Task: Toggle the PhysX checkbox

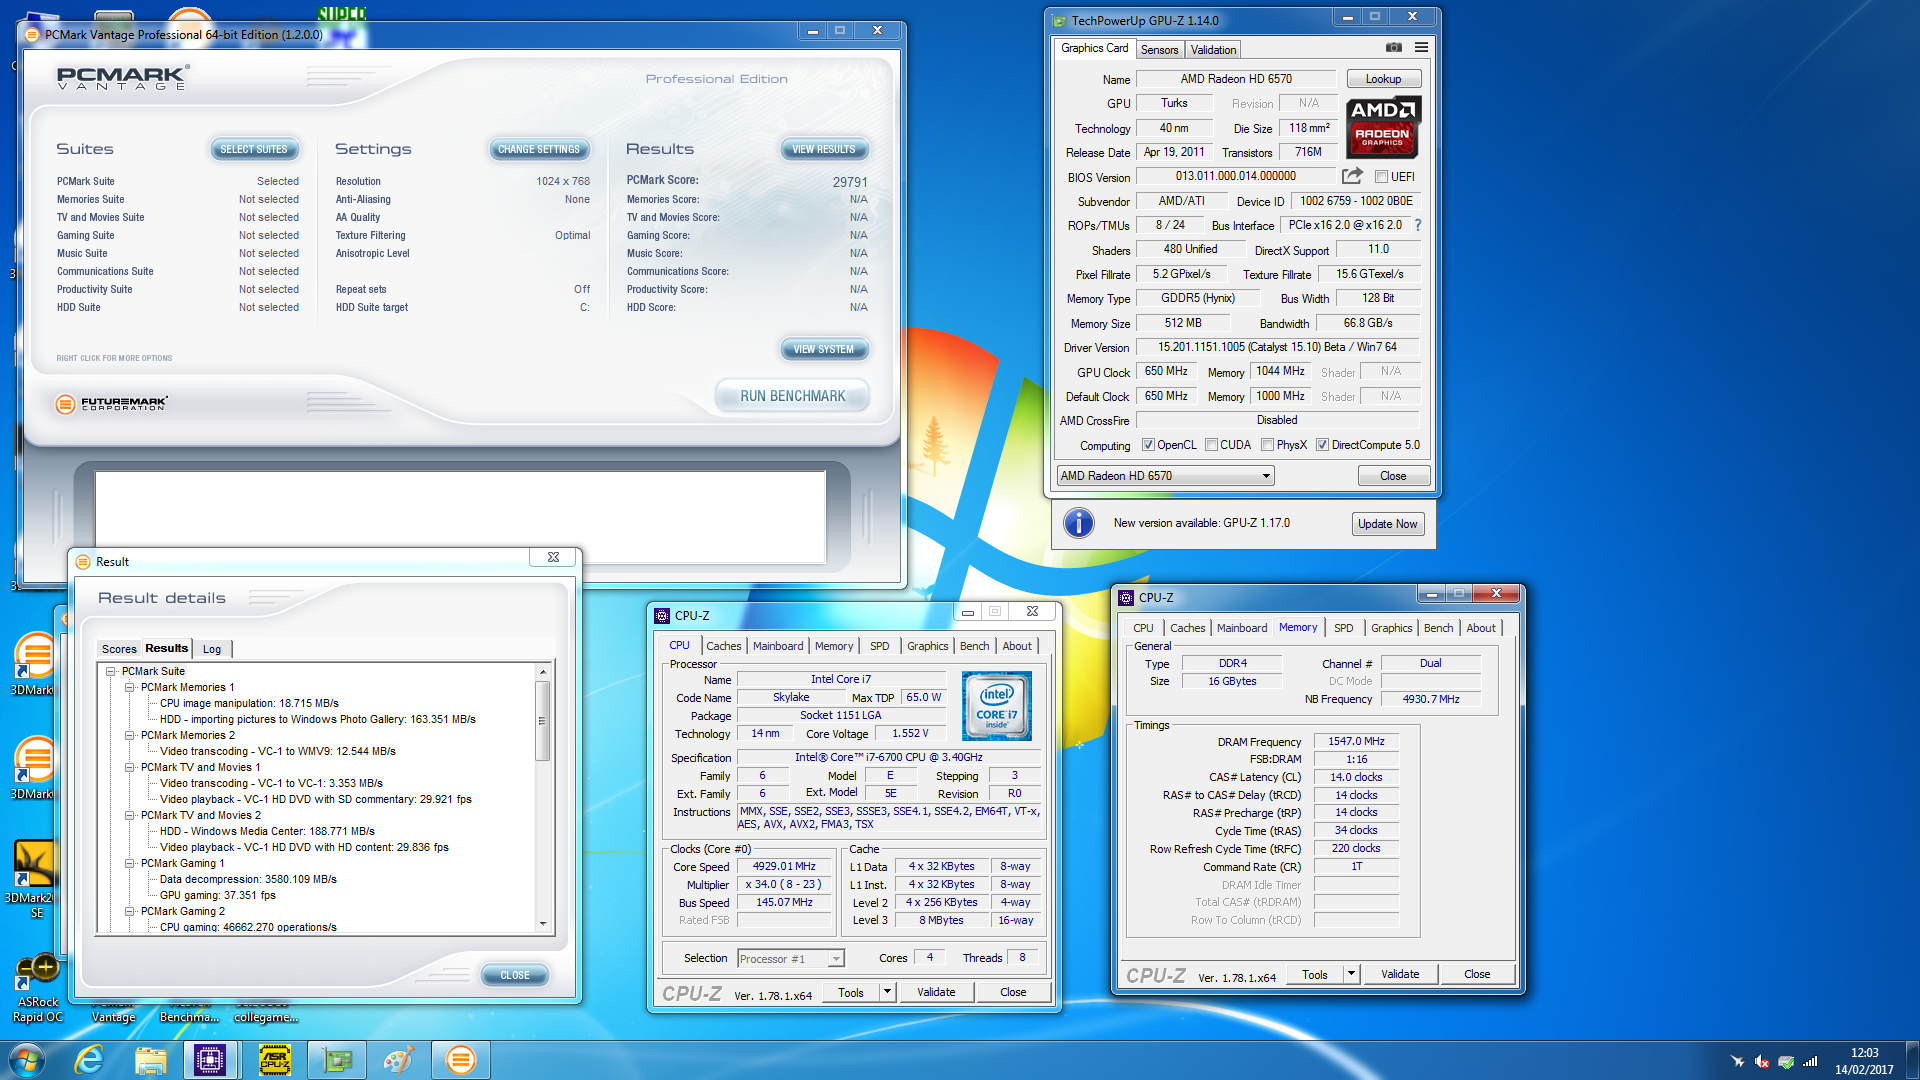Action: [1267, 445]
